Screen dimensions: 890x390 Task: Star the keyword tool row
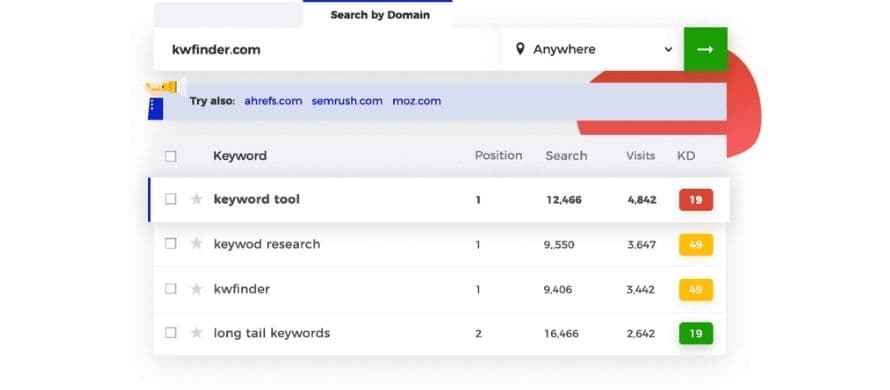click(196, 199)
